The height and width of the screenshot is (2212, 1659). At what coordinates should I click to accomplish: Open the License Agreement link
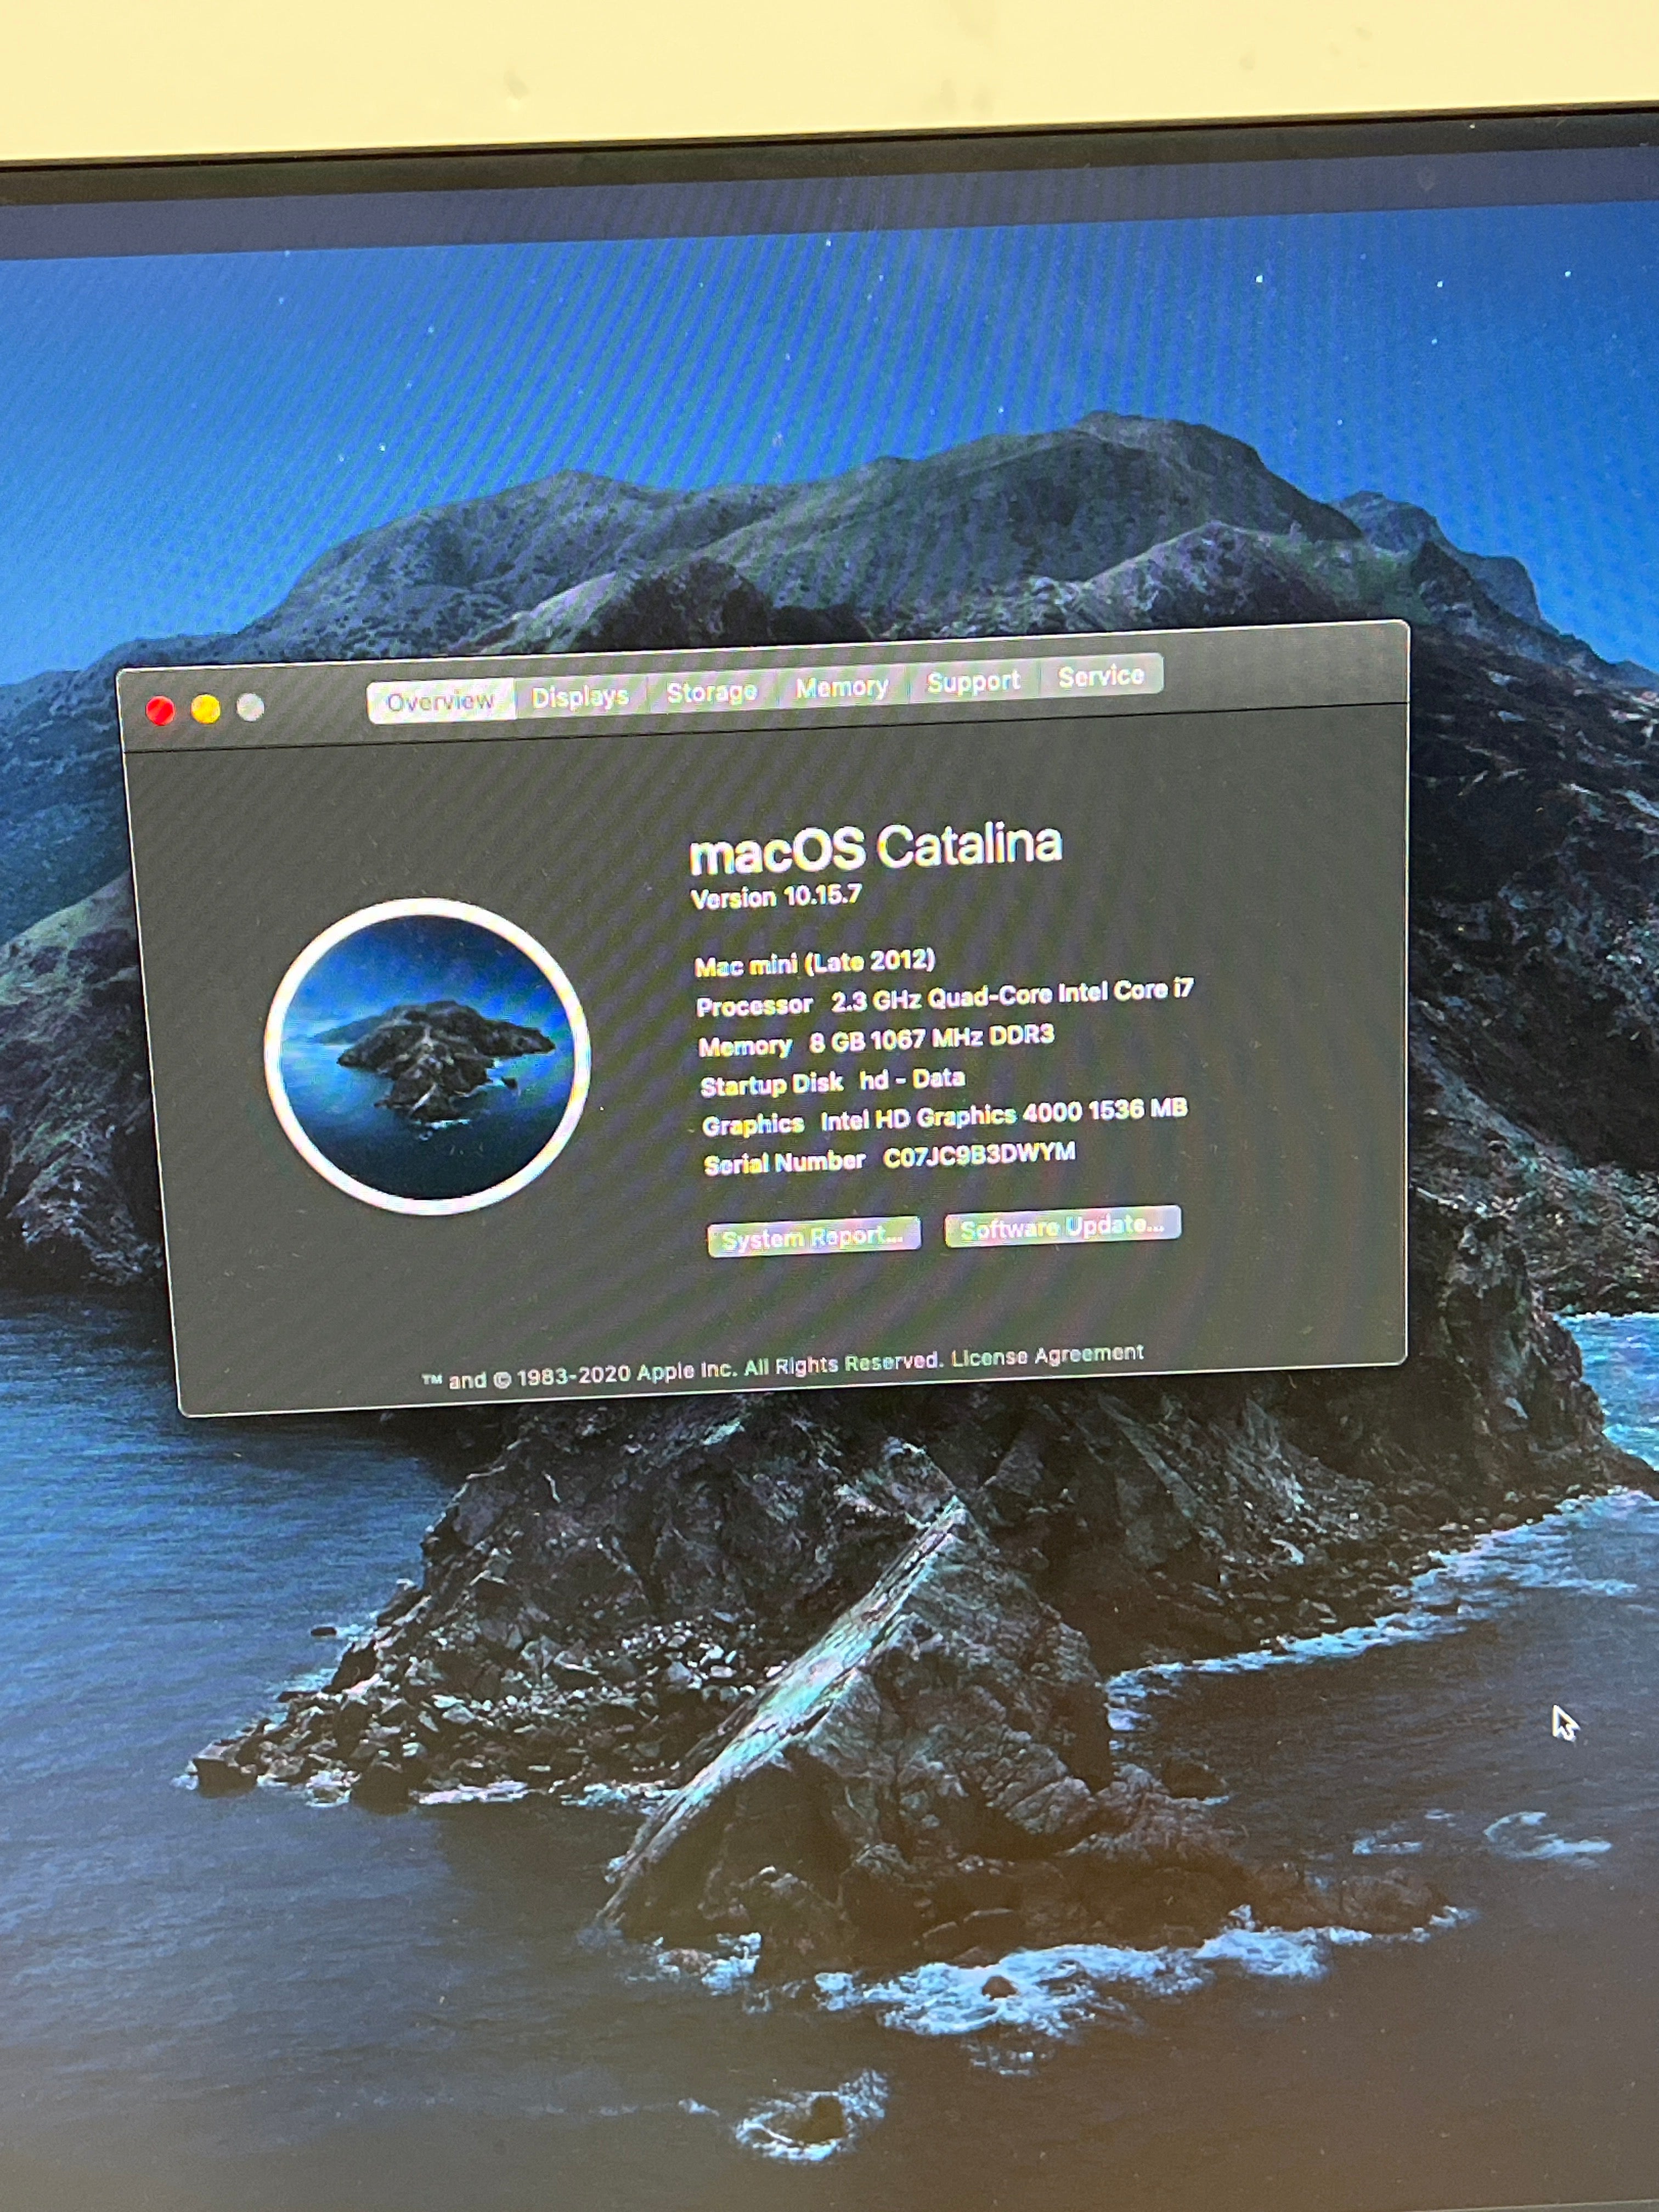(x=1047, y=1355)
